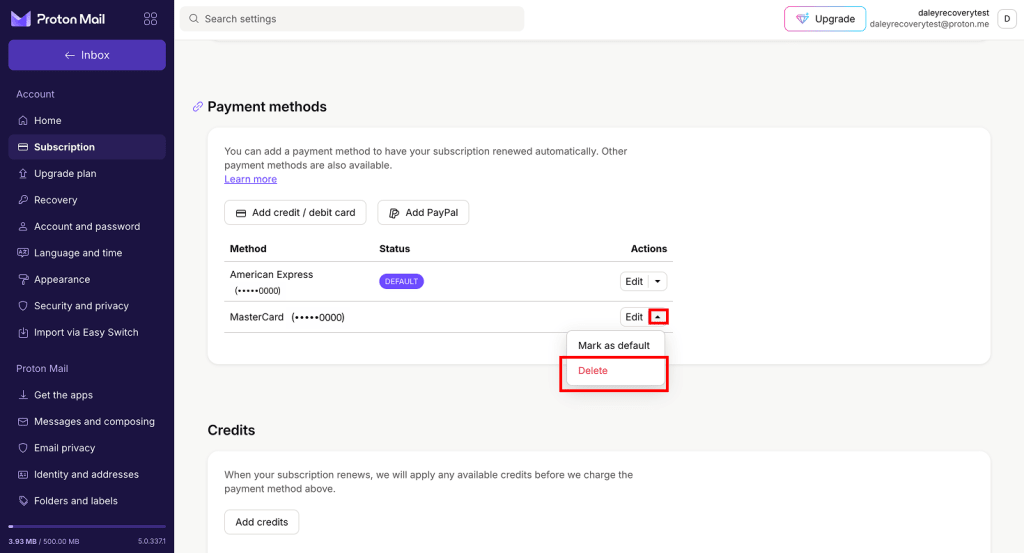Click the storage usage progress bar
This screenshot has width=1024, height=553.
coord(87,526)
